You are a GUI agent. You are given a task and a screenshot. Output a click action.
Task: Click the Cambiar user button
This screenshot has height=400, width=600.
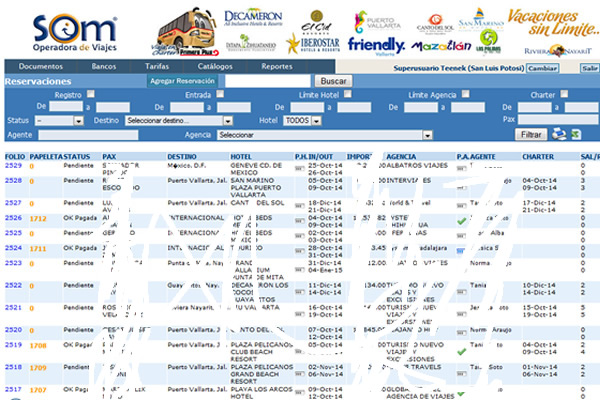tap(543, 68)
